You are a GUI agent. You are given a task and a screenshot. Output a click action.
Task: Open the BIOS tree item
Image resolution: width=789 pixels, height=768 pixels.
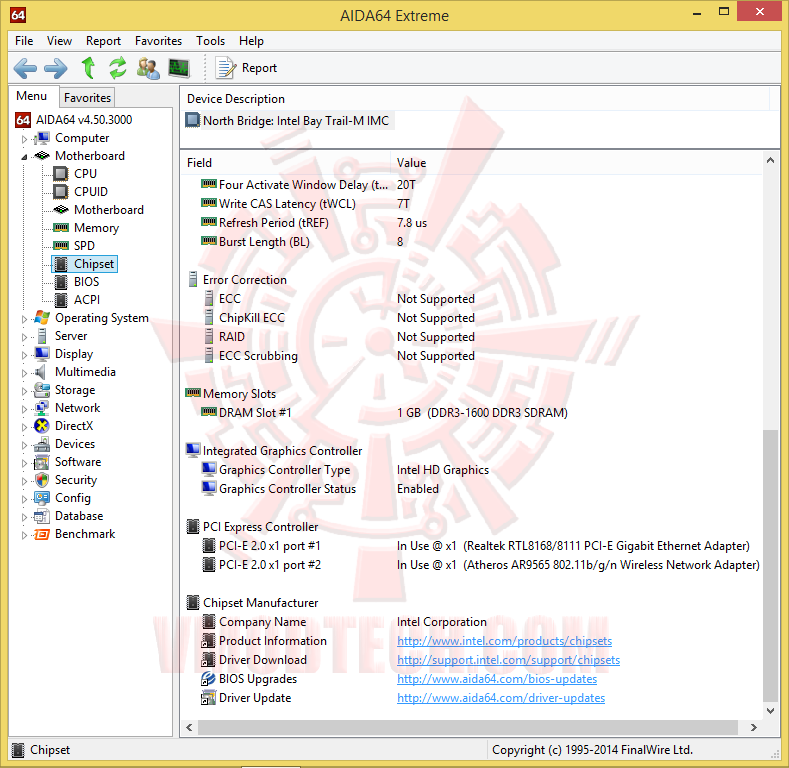pos(86,282)
